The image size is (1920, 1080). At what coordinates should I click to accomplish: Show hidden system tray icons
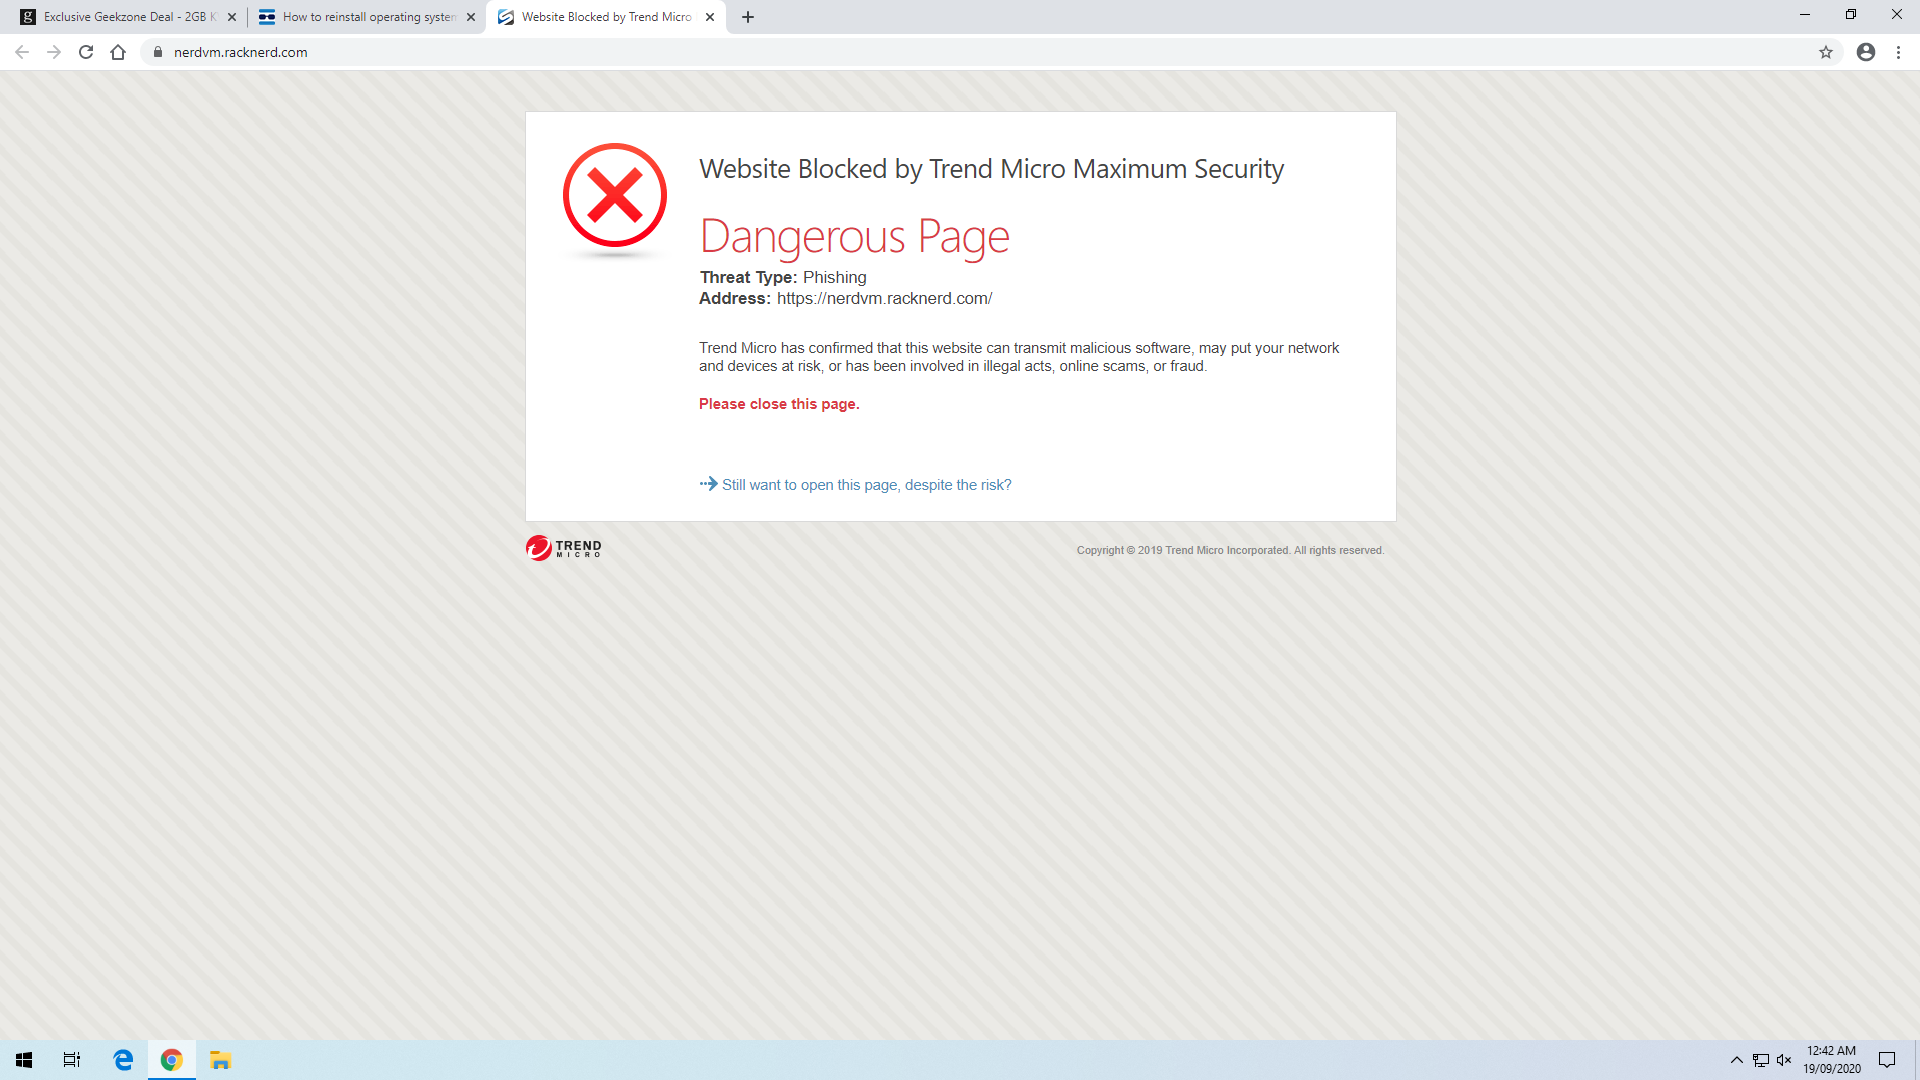(x=1737, y=1060)
